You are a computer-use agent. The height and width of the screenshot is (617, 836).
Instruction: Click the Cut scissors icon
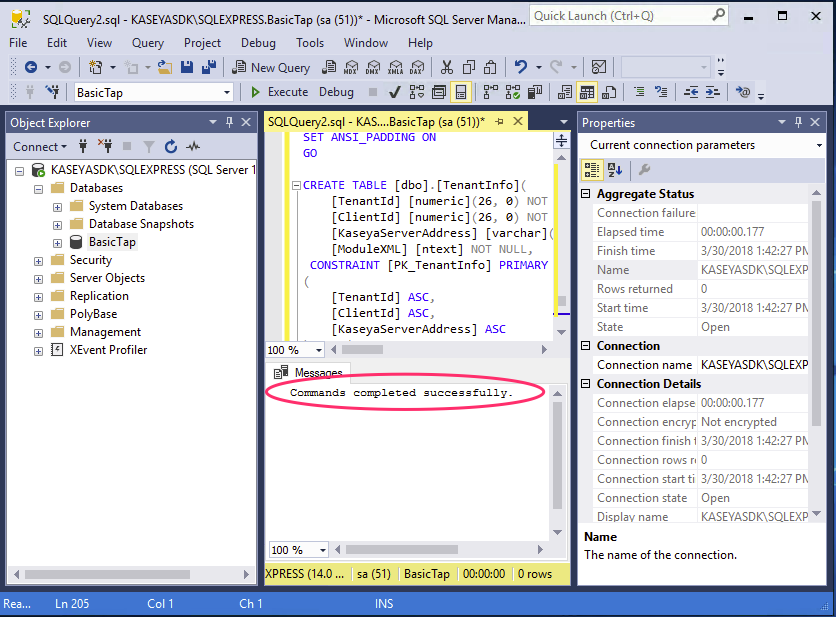447,67
